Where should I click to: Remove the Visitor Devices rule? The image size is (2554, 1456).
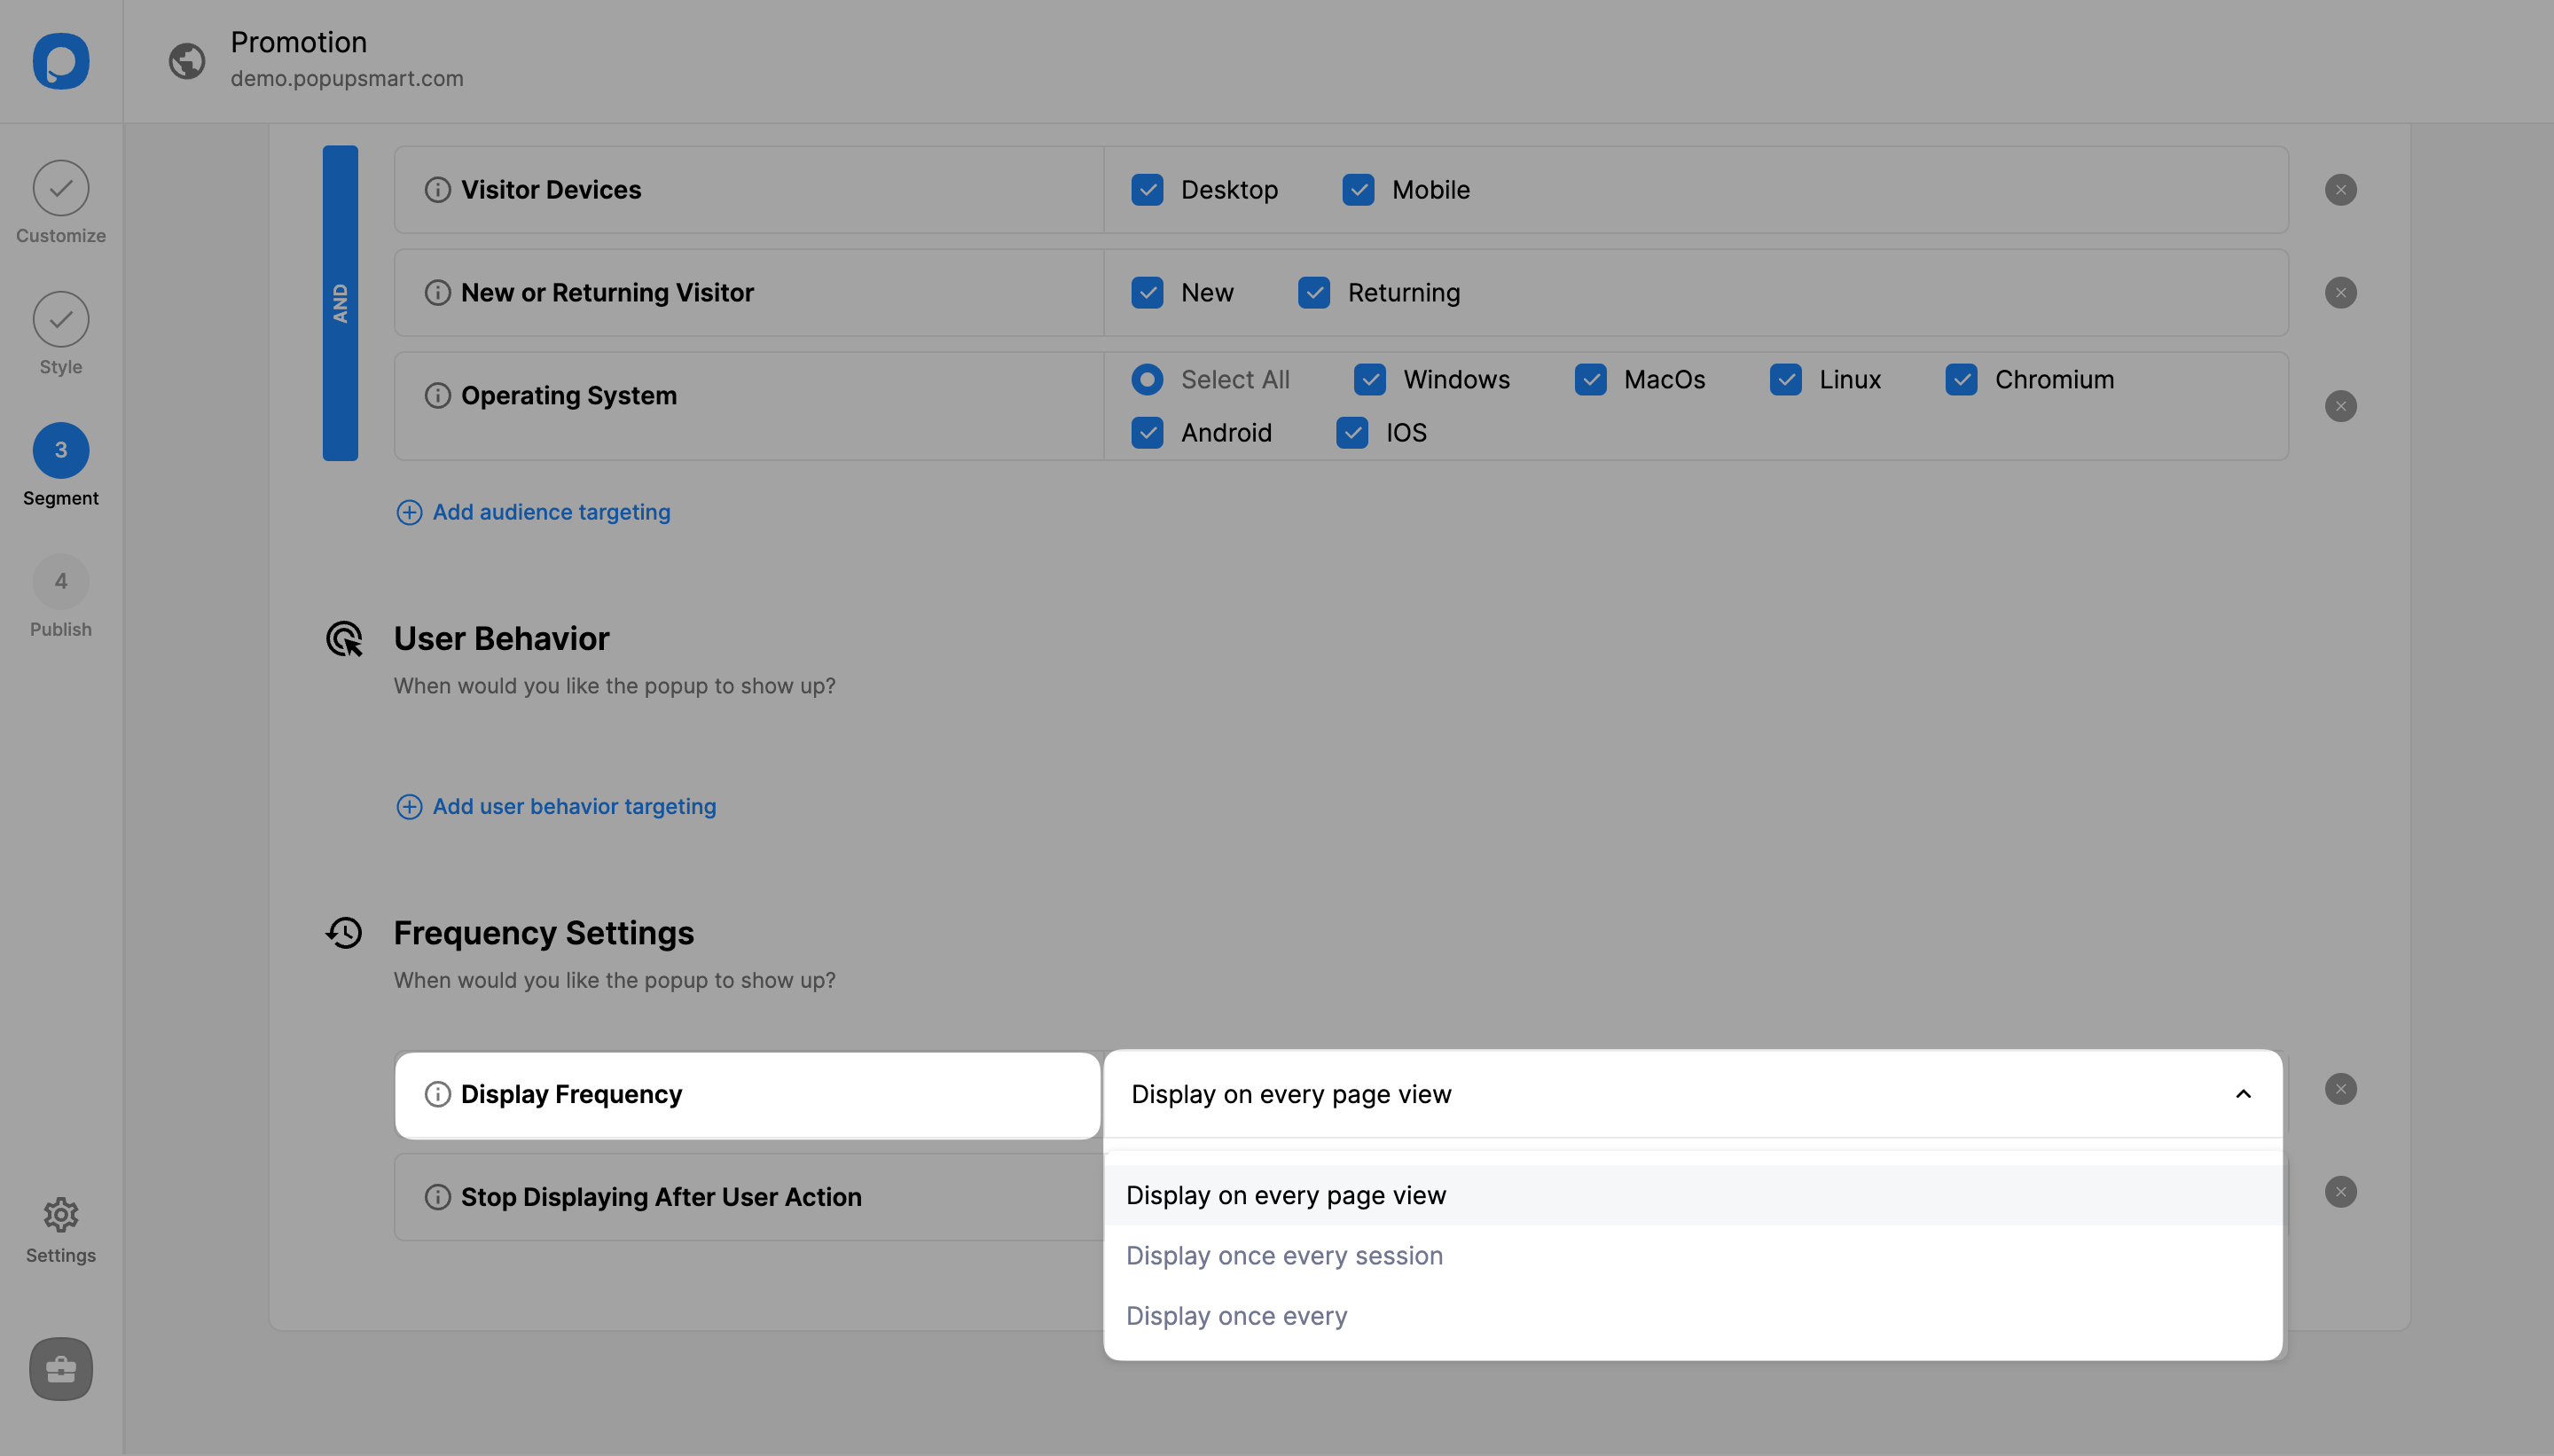[x=2340, y=190]
